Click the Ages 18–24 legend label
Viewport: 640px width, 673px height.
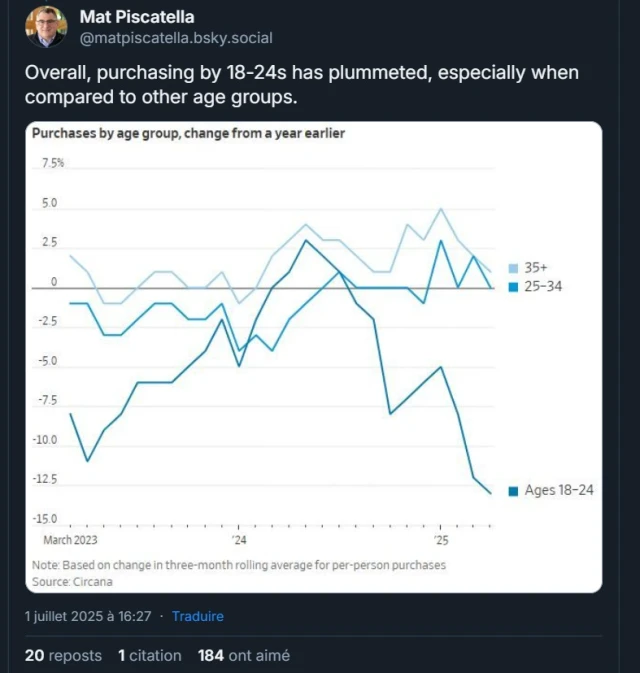[559, 490]
